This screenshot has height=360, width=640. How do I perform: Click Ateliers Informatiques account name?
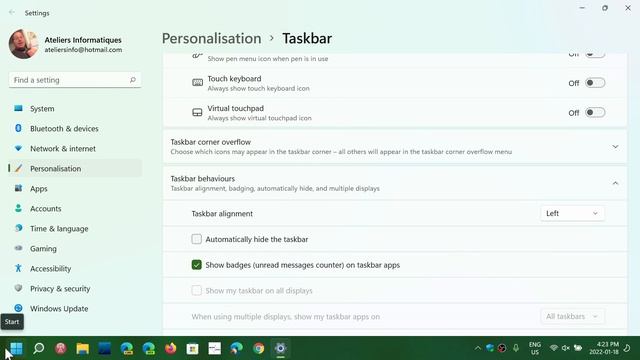click(83, 40)
